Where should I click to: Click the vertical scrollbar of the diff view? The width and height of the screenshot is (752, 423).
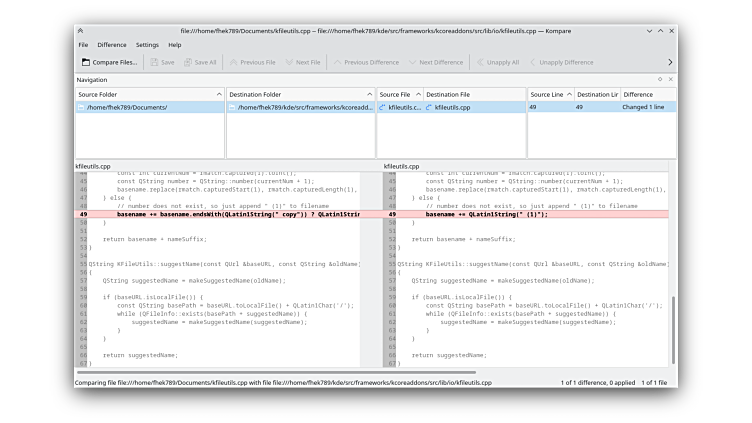pyautogui.click(x=674, y=330)
